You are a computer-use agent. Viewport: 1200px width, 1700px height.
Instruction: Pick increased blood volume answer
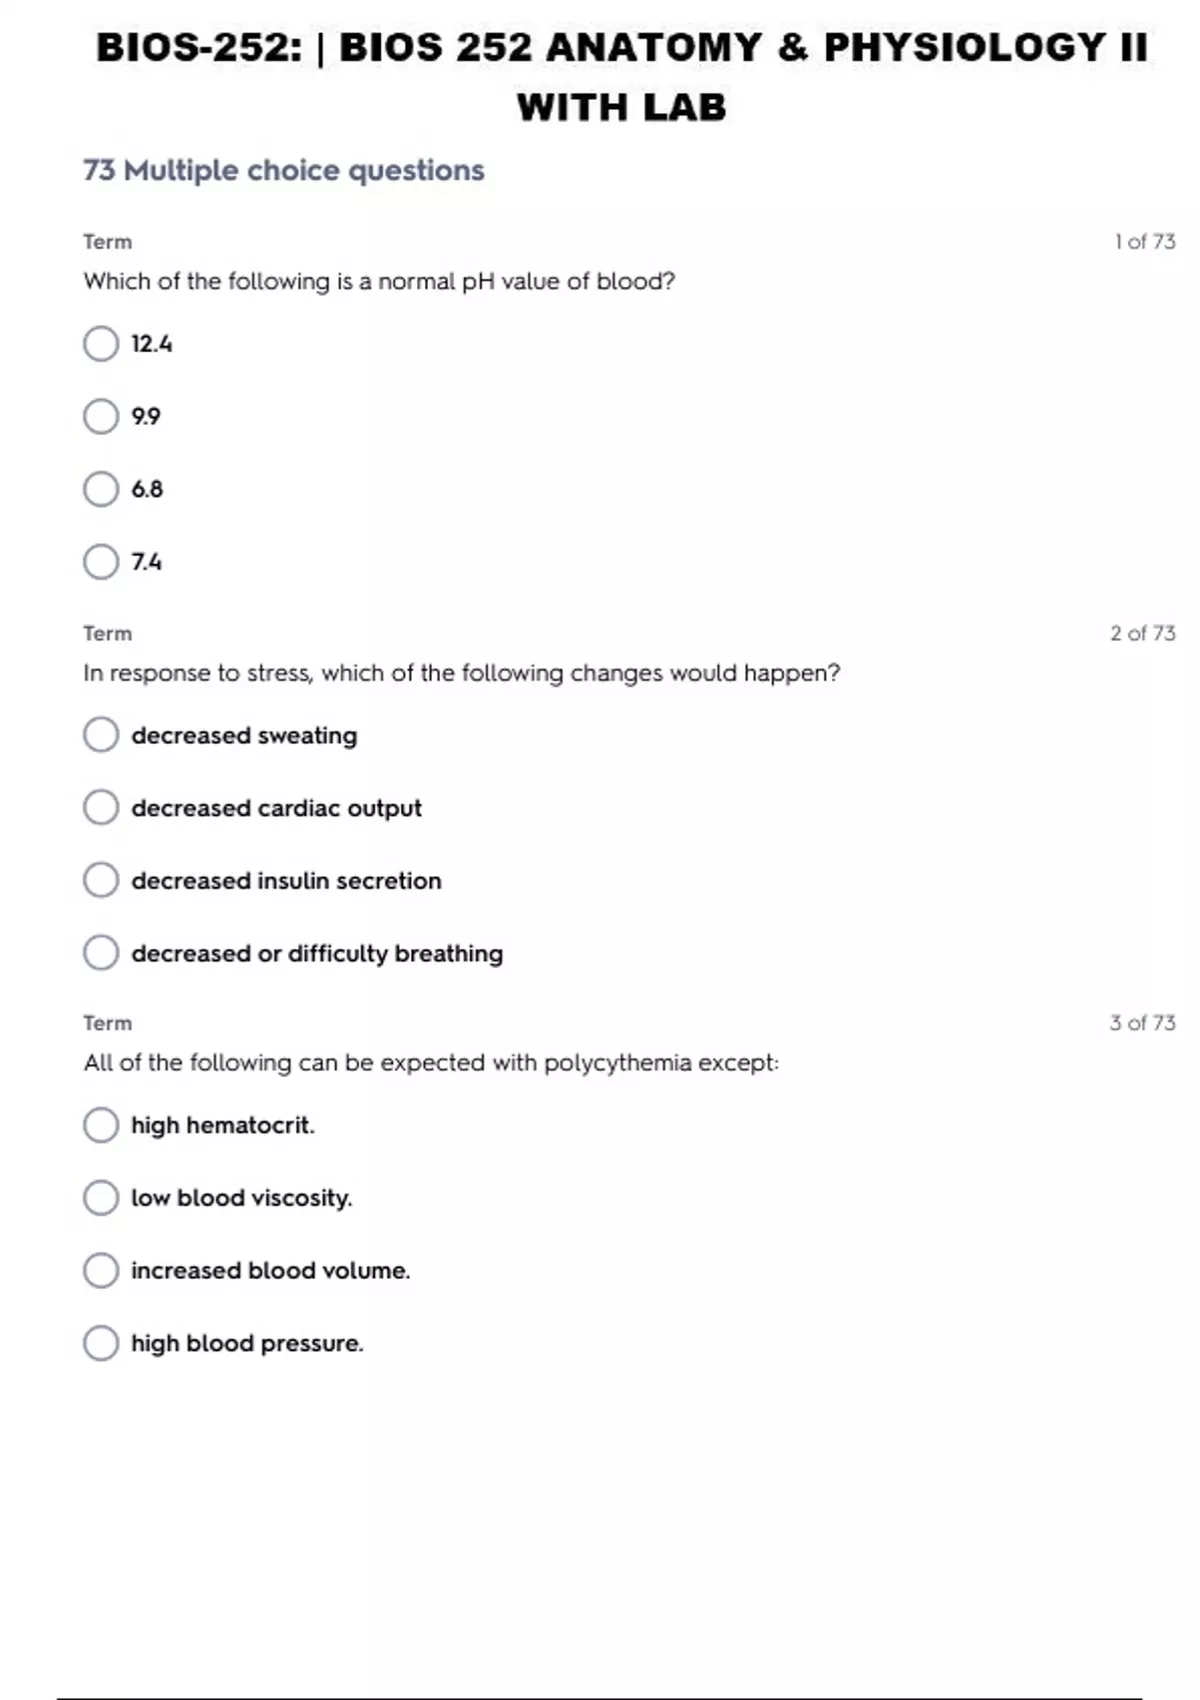[101, 1270]
